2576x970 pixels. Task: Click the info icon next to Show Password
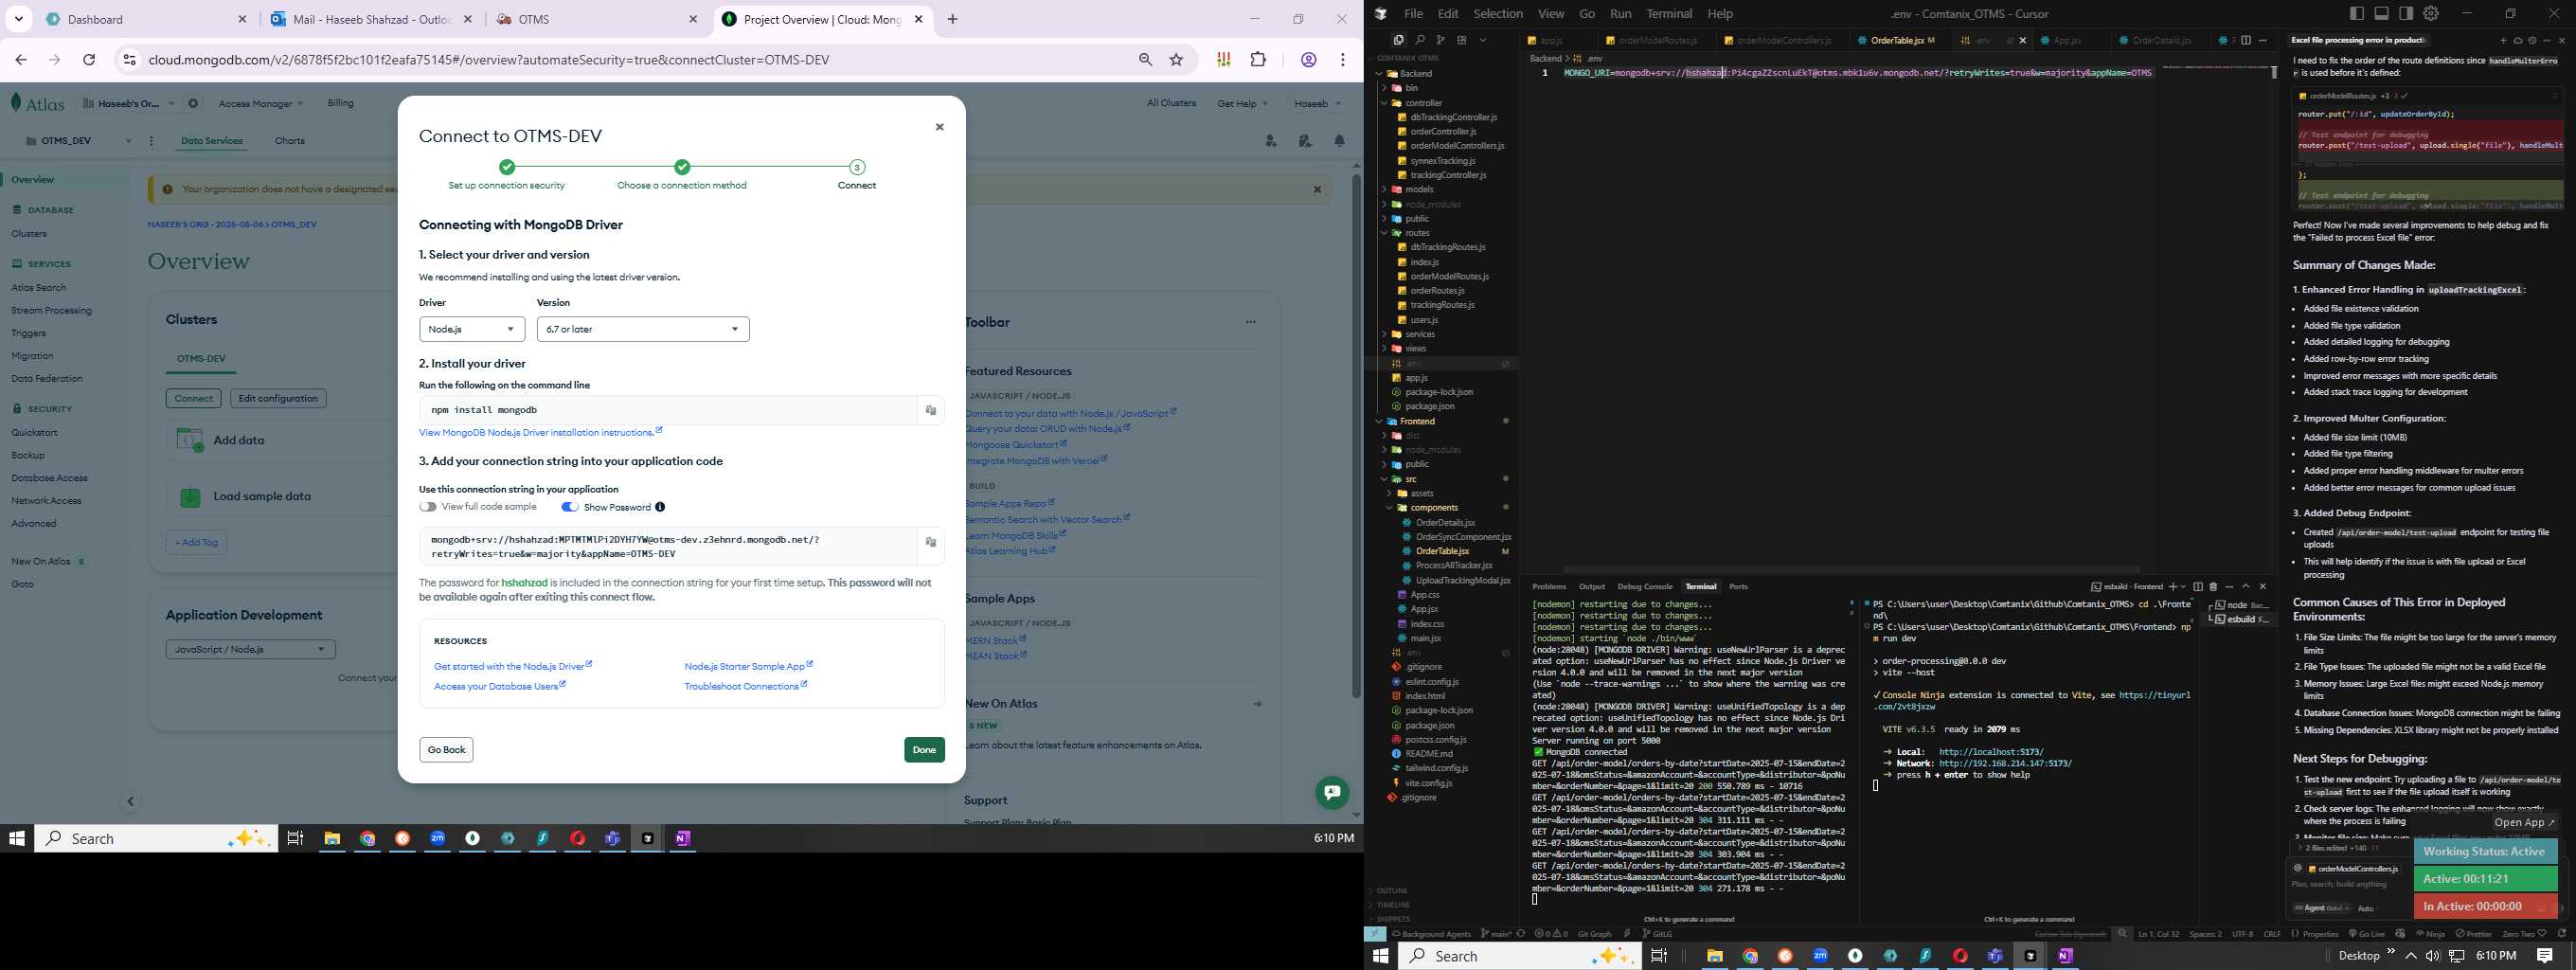[x=660, y=507]
